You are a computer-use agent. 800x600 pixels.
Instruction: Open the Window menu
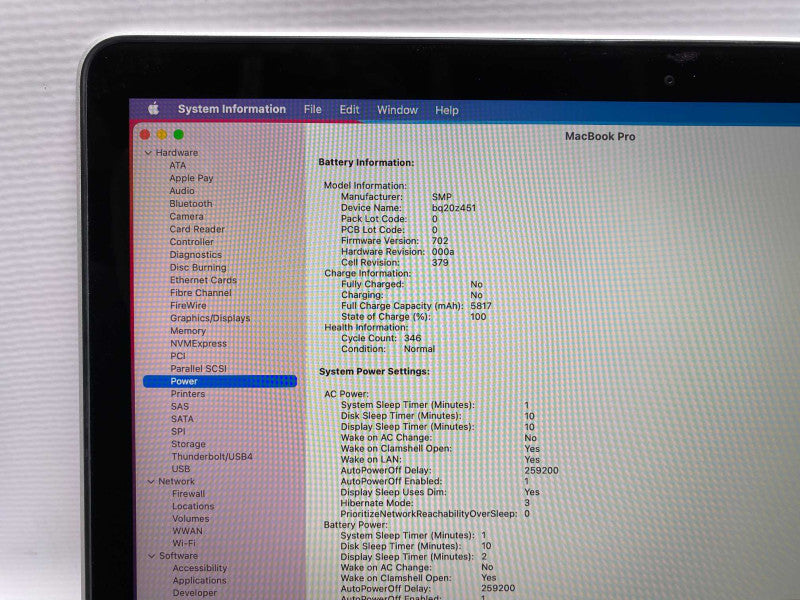tap(397, 110)
